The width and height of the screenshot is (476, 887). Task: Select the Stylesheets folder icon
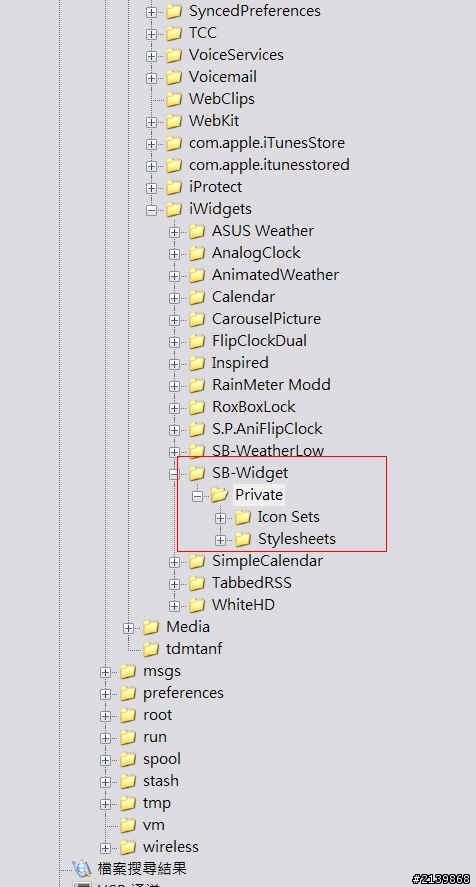242,539
